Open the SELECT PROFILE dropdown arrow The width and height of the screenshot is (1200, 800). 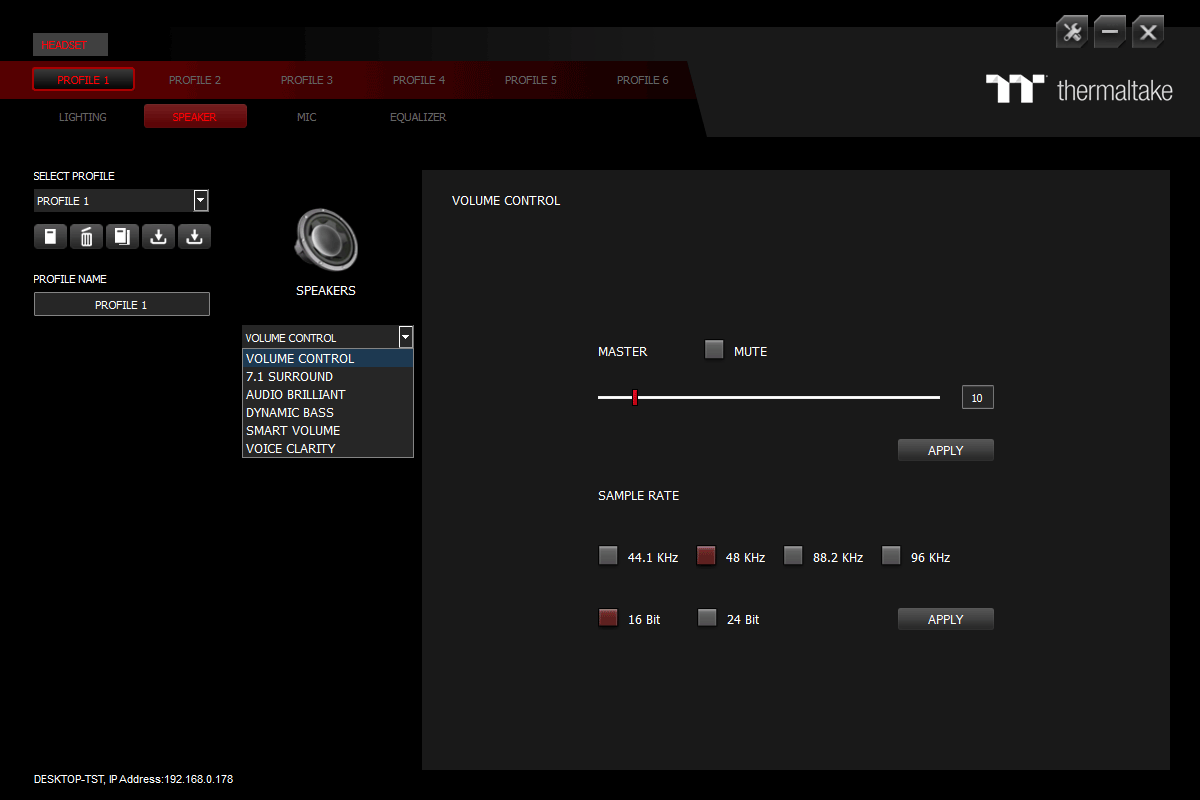point(201,201)
